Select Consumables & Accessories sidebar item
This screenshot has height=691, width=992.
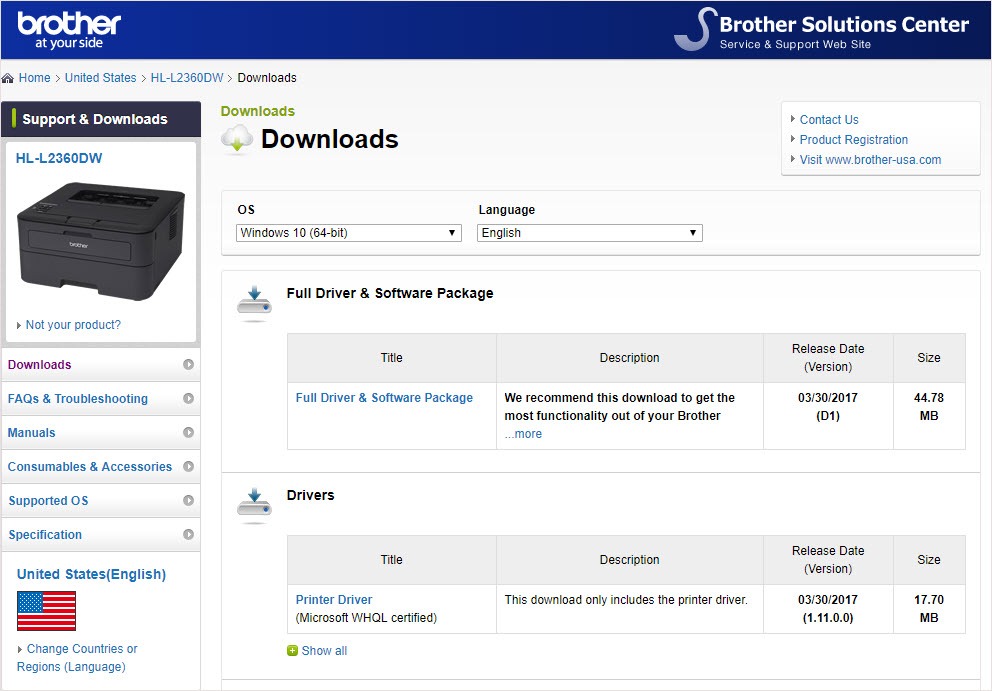click(90, 467)
